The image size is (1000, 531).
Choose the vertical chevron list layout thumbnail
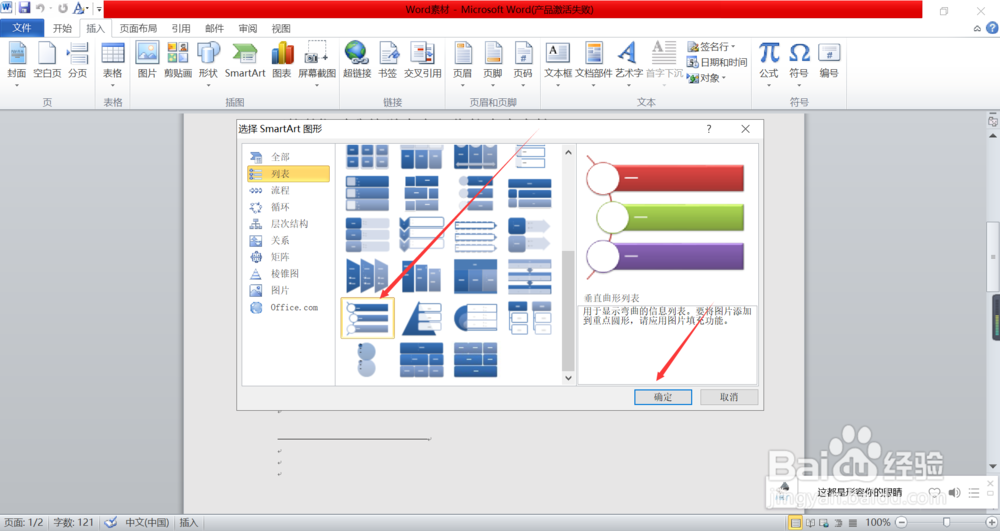point(422,234)
